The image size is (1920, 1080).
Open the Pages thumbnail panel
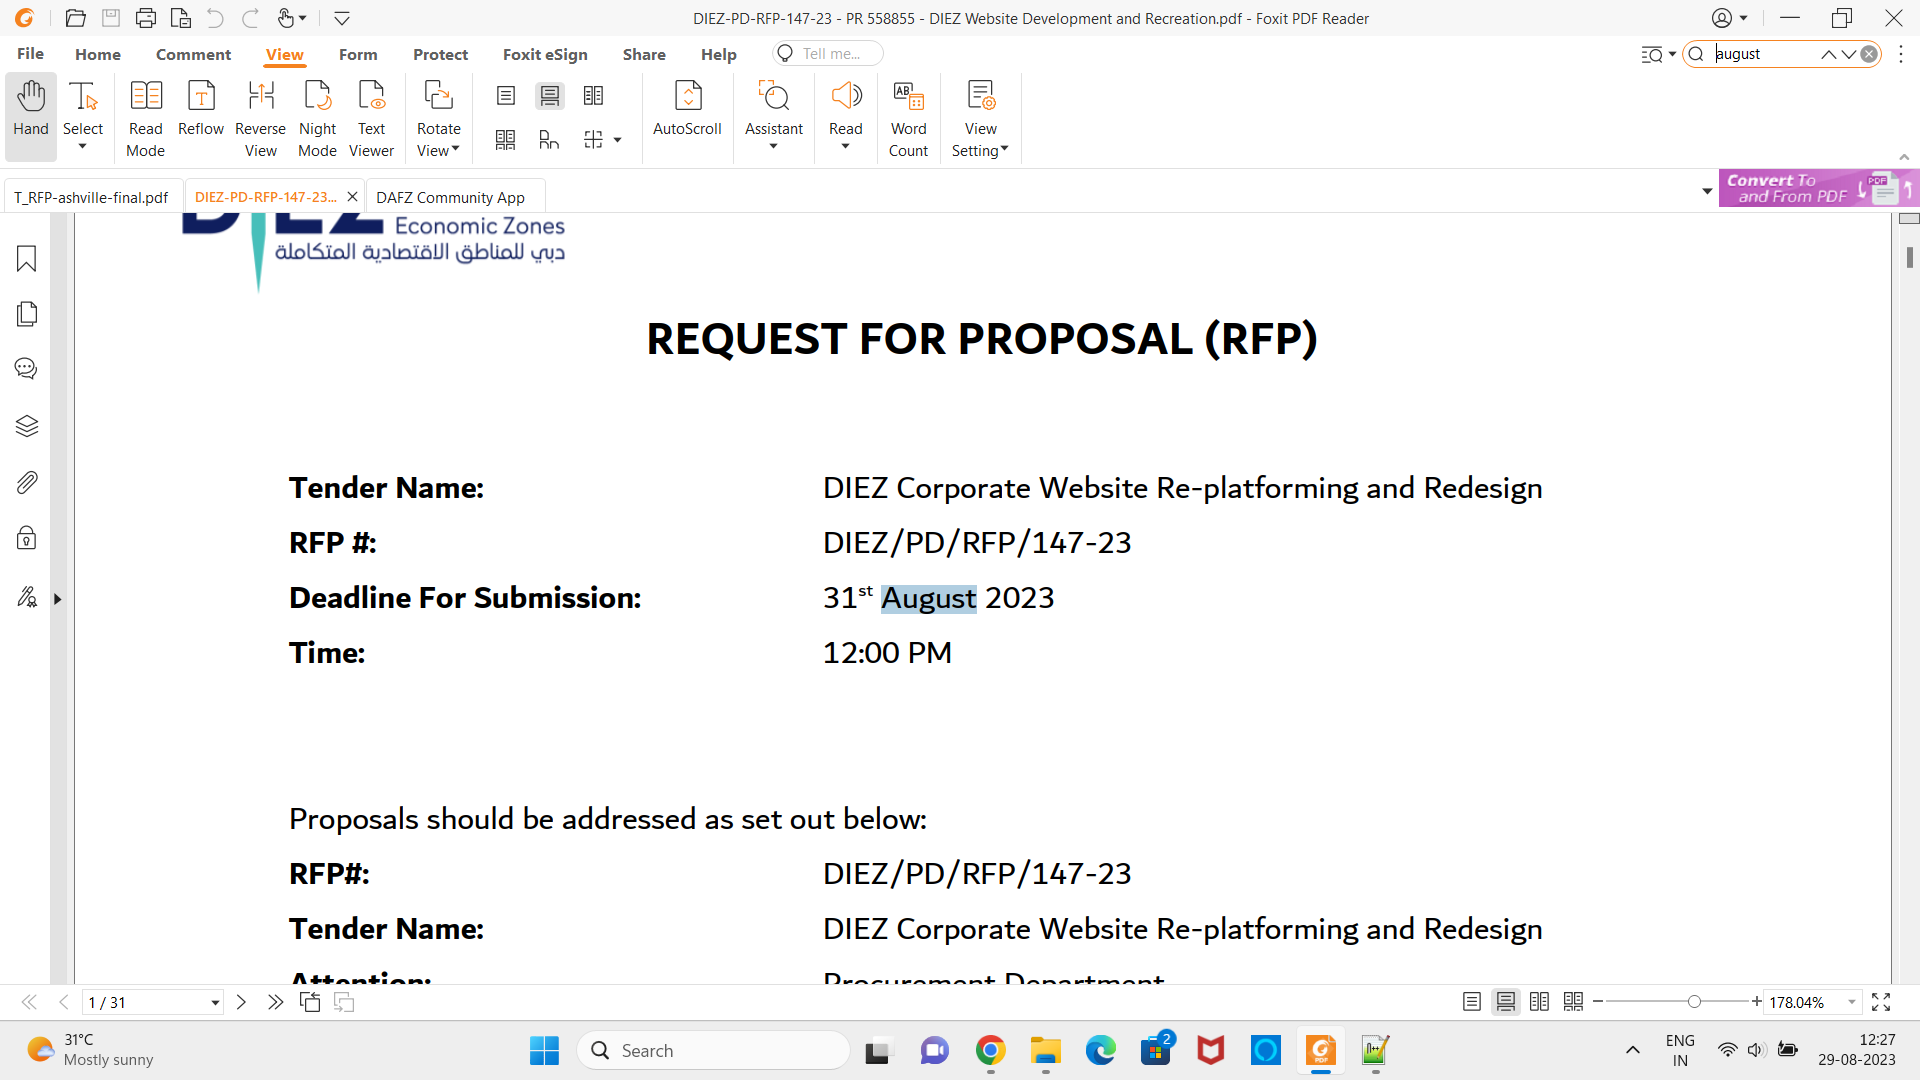pos(27,314)
